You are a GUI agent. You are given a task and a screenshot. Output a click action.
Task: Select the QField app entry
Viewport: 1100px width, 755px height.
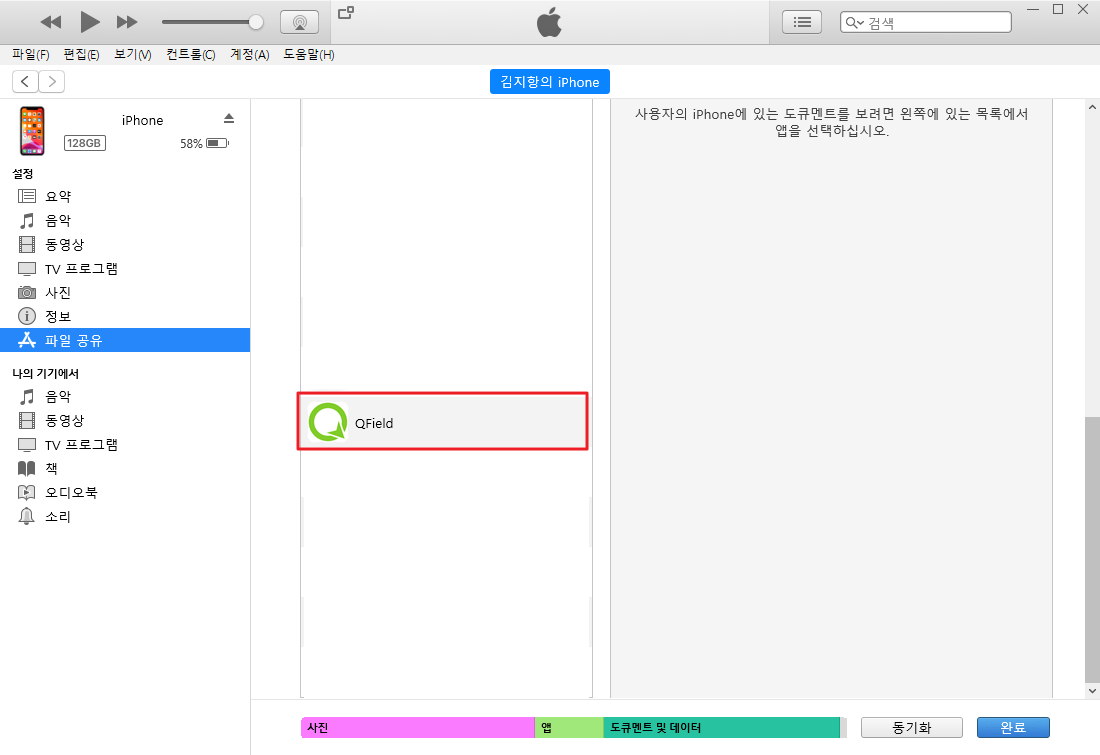tap(442, 422)
